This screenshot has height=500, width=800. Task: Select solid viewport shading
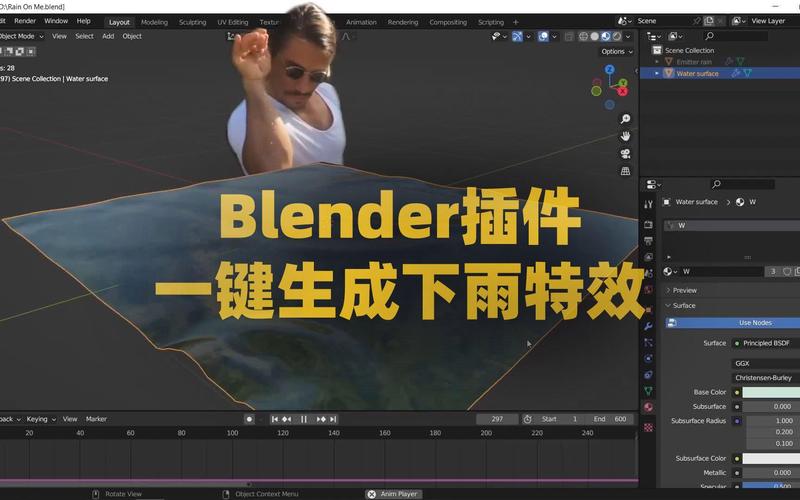(x=594, y=36)
